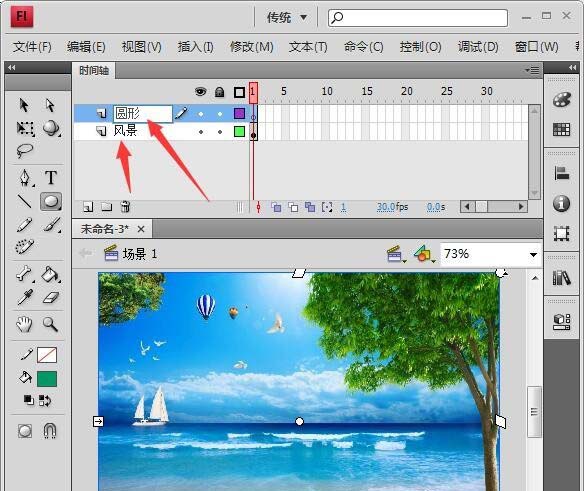Open the 传统 workspace dropdown
This screenshot has height=491, width=584.
pyautogui.click(x=286, y=17)
